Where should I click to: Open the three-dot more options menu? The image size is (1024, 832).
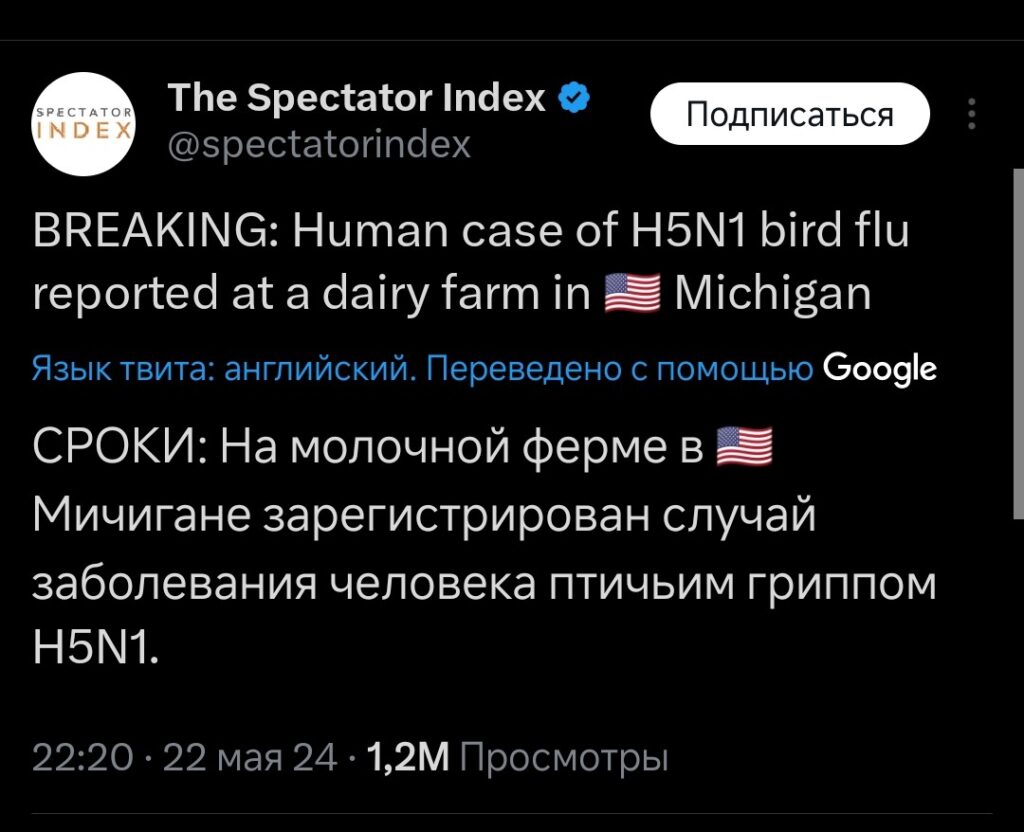[972, 114]
